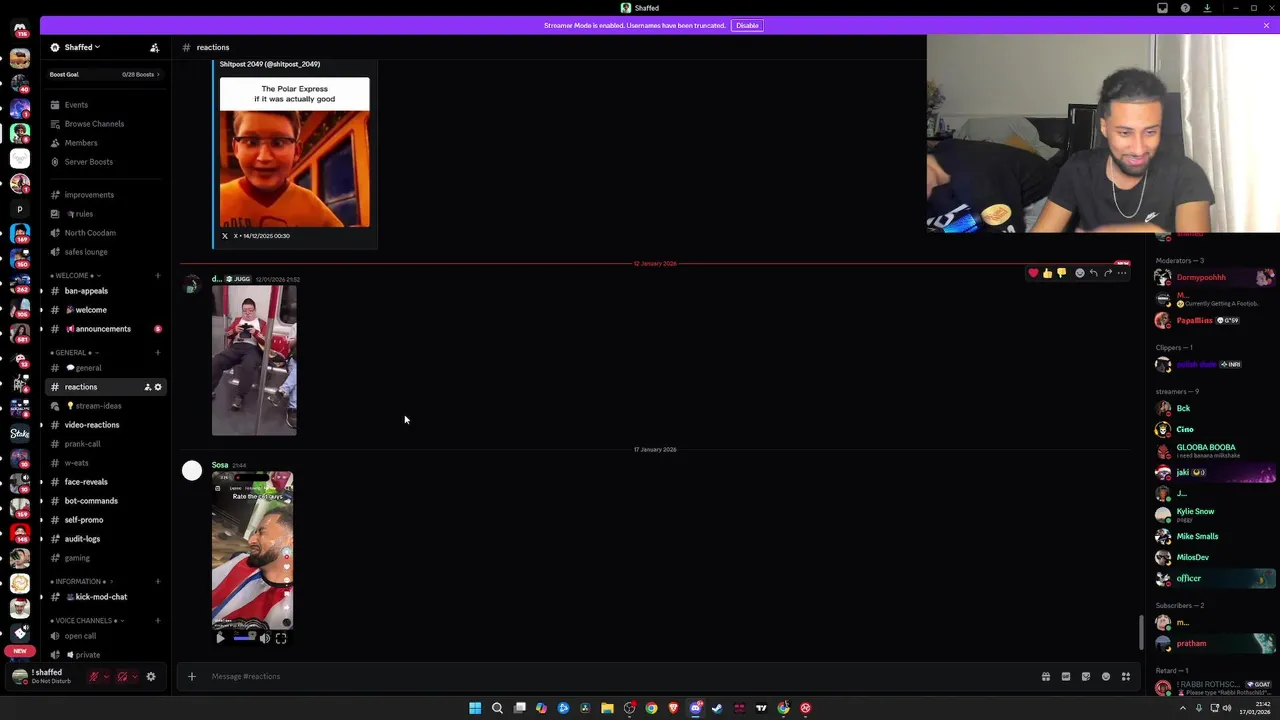Open the Shaffed server dropdown menu
Screen dimensions: 1280x720
82,47
